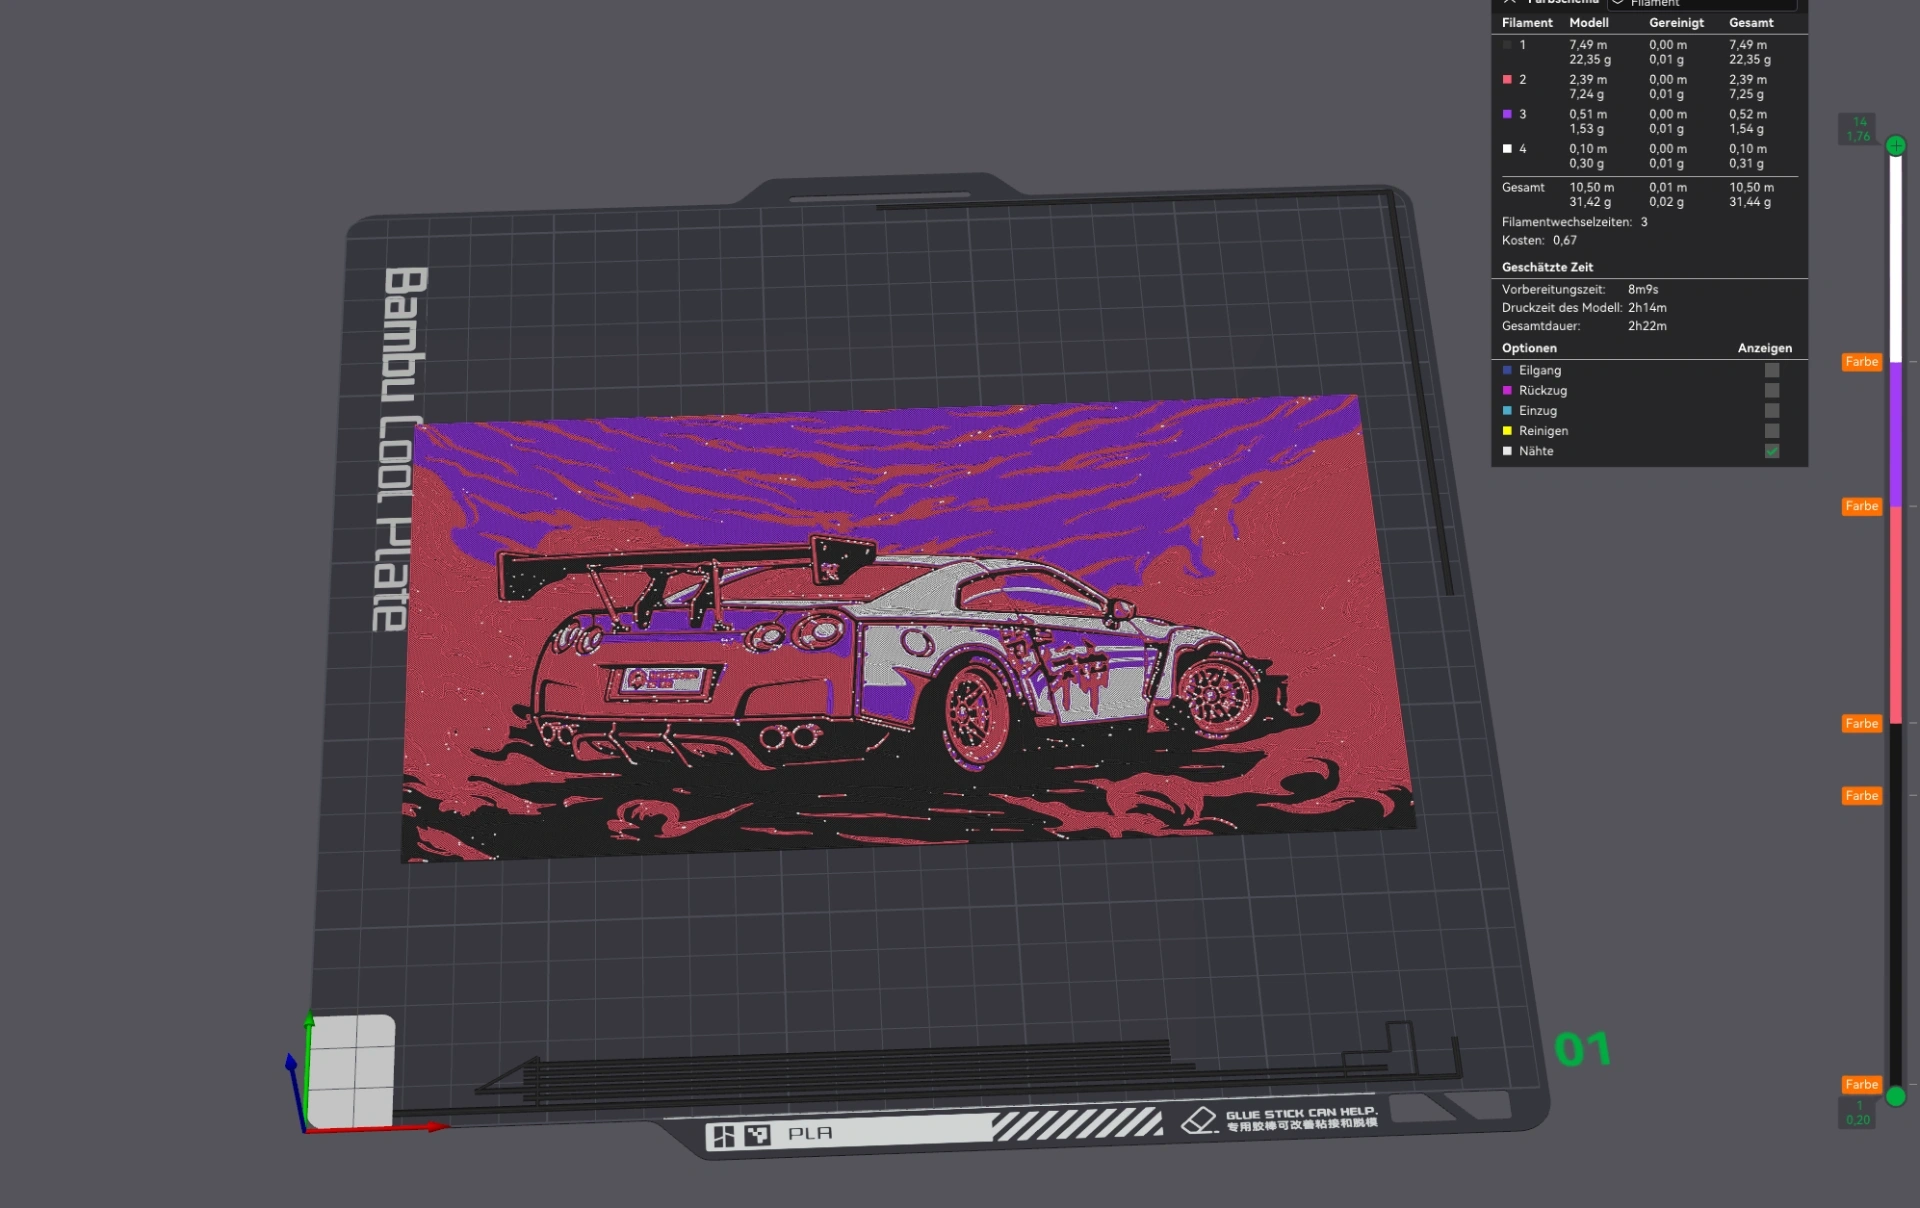Click the filament 3 purple color square
Viewport: 1920px width, 1208px height.
pyautogui.click(x=1507, y=114)
